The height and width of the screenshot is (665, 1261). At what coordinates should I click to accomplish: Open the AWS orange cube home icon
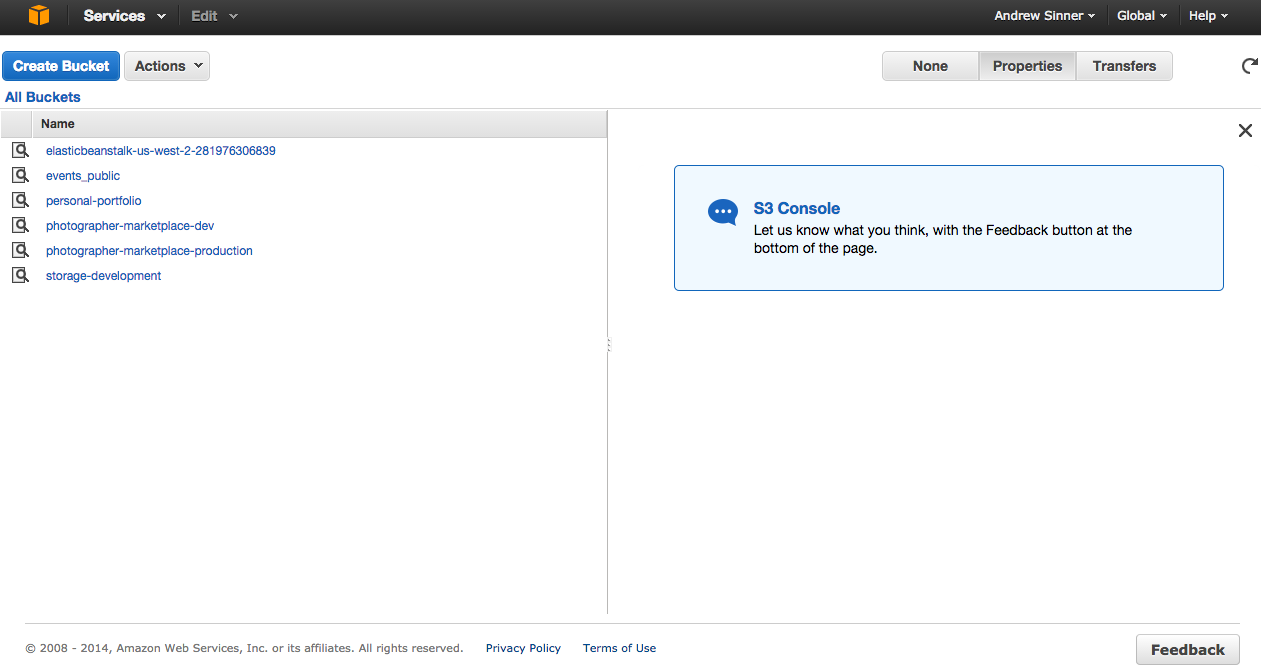tap(39, 15)
